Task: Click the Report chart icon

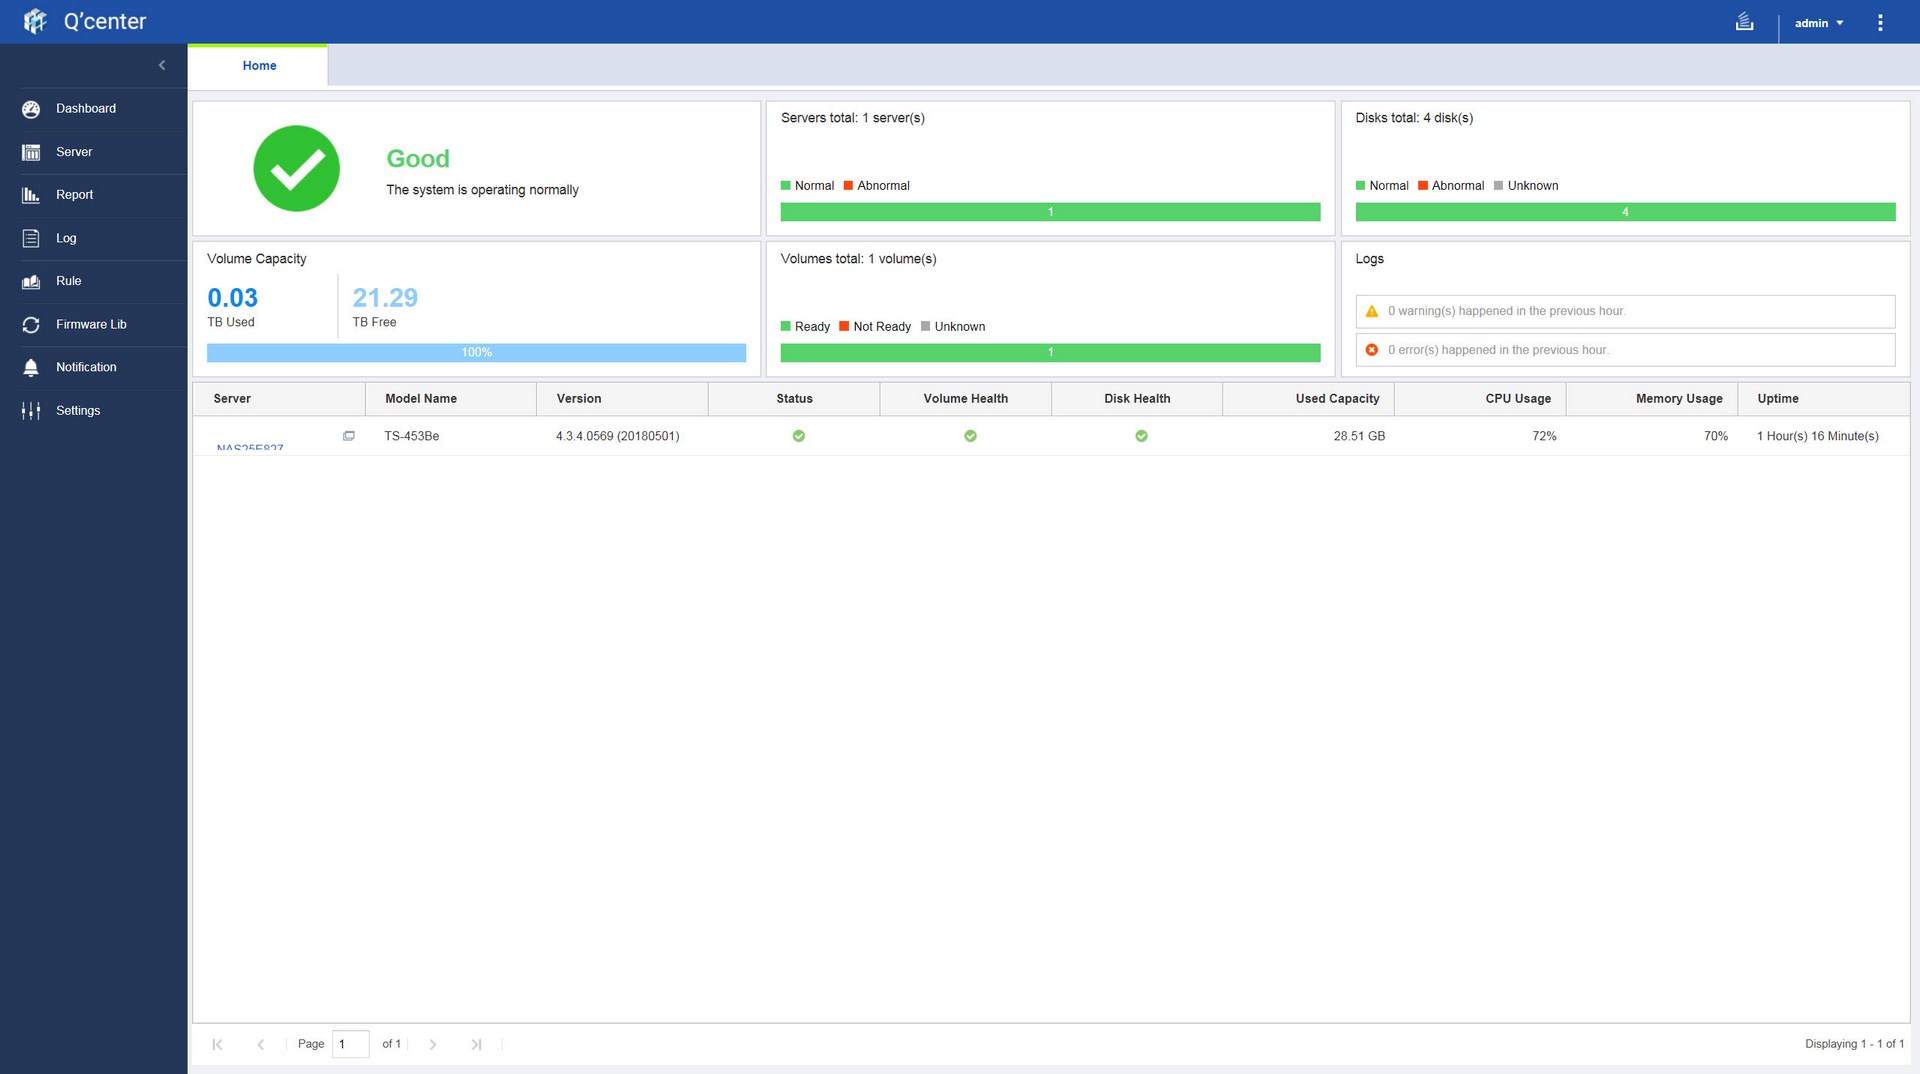Action: coord(31,195)
